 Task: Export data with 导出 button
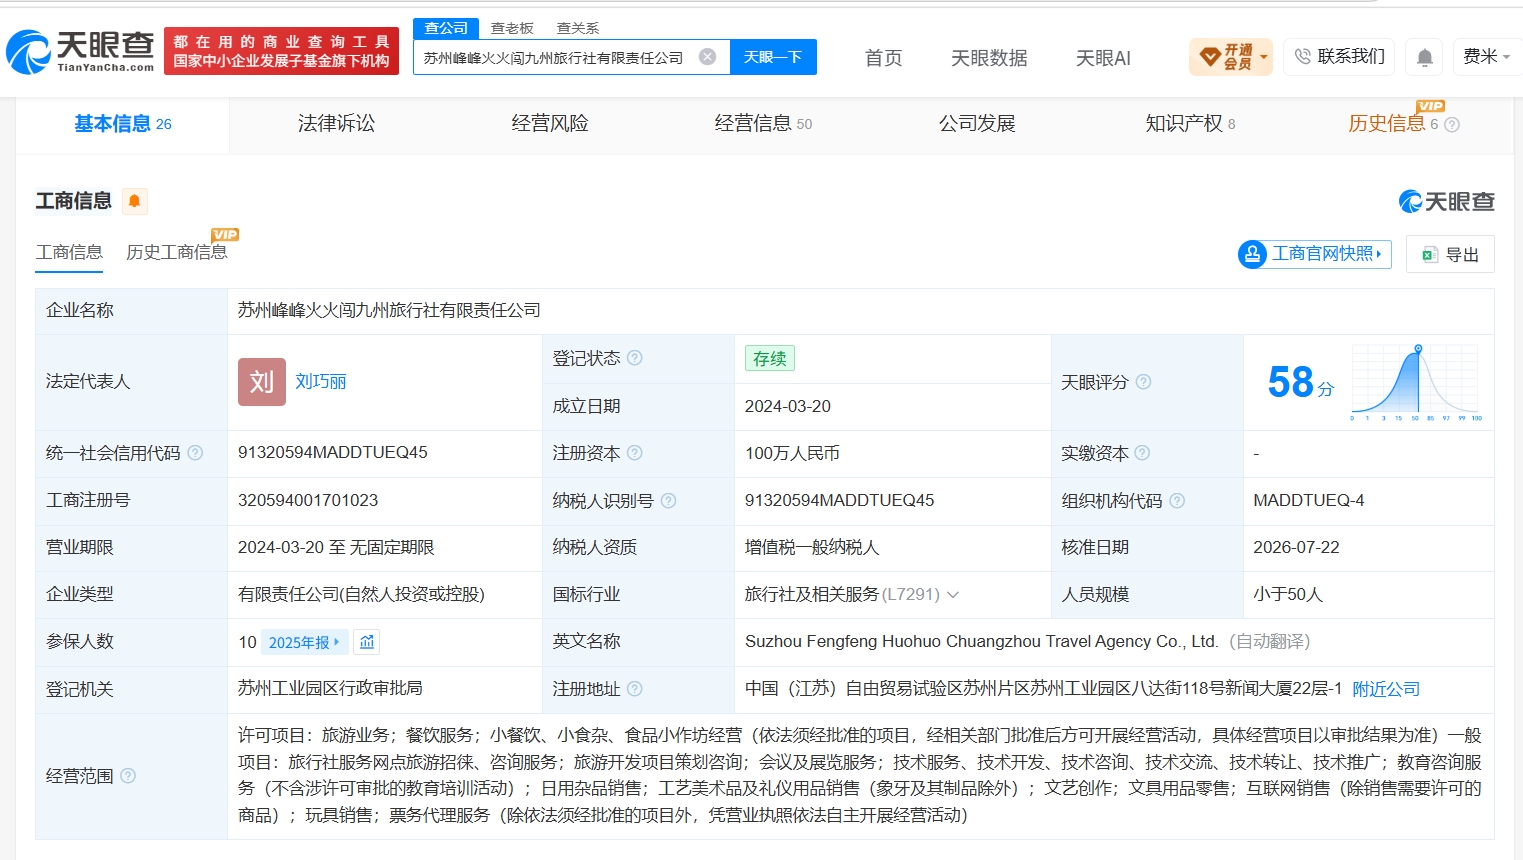point(1450,254)
